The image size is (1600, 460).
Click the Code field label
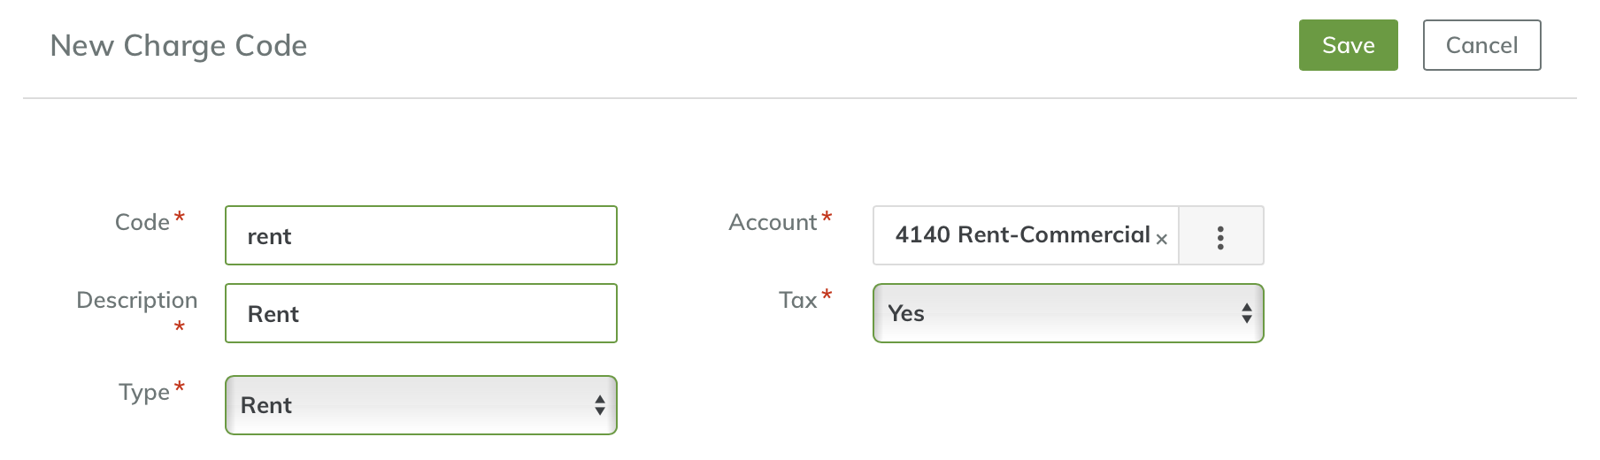tap(142, 222)
